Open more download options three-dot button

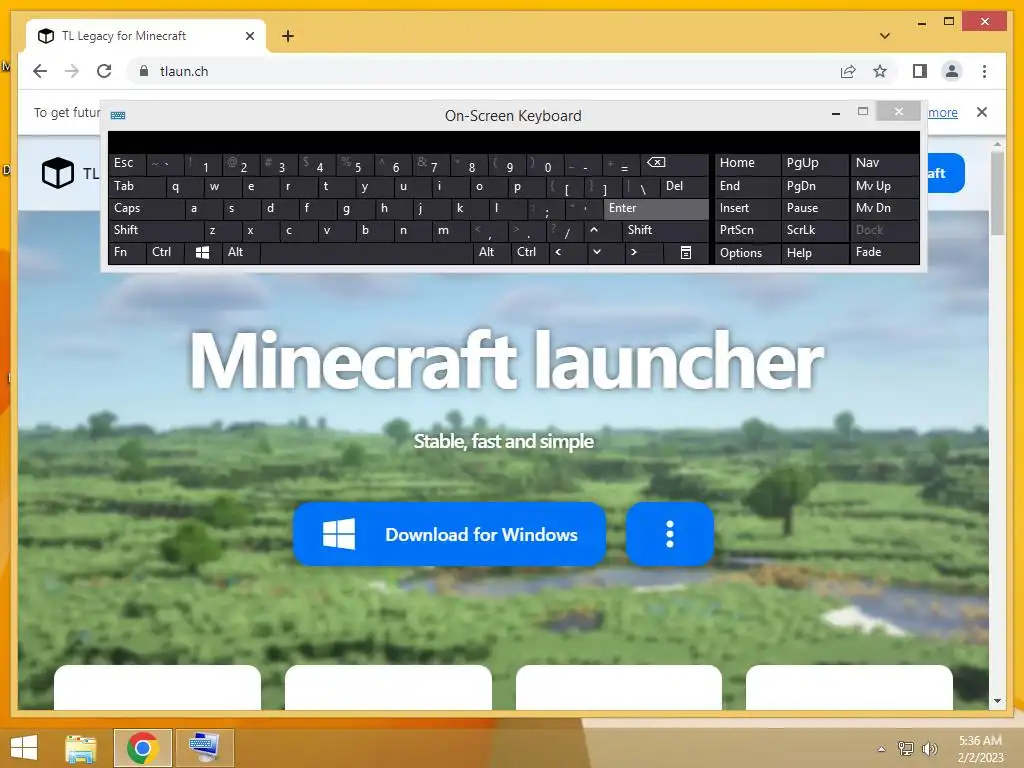[669, 534]
